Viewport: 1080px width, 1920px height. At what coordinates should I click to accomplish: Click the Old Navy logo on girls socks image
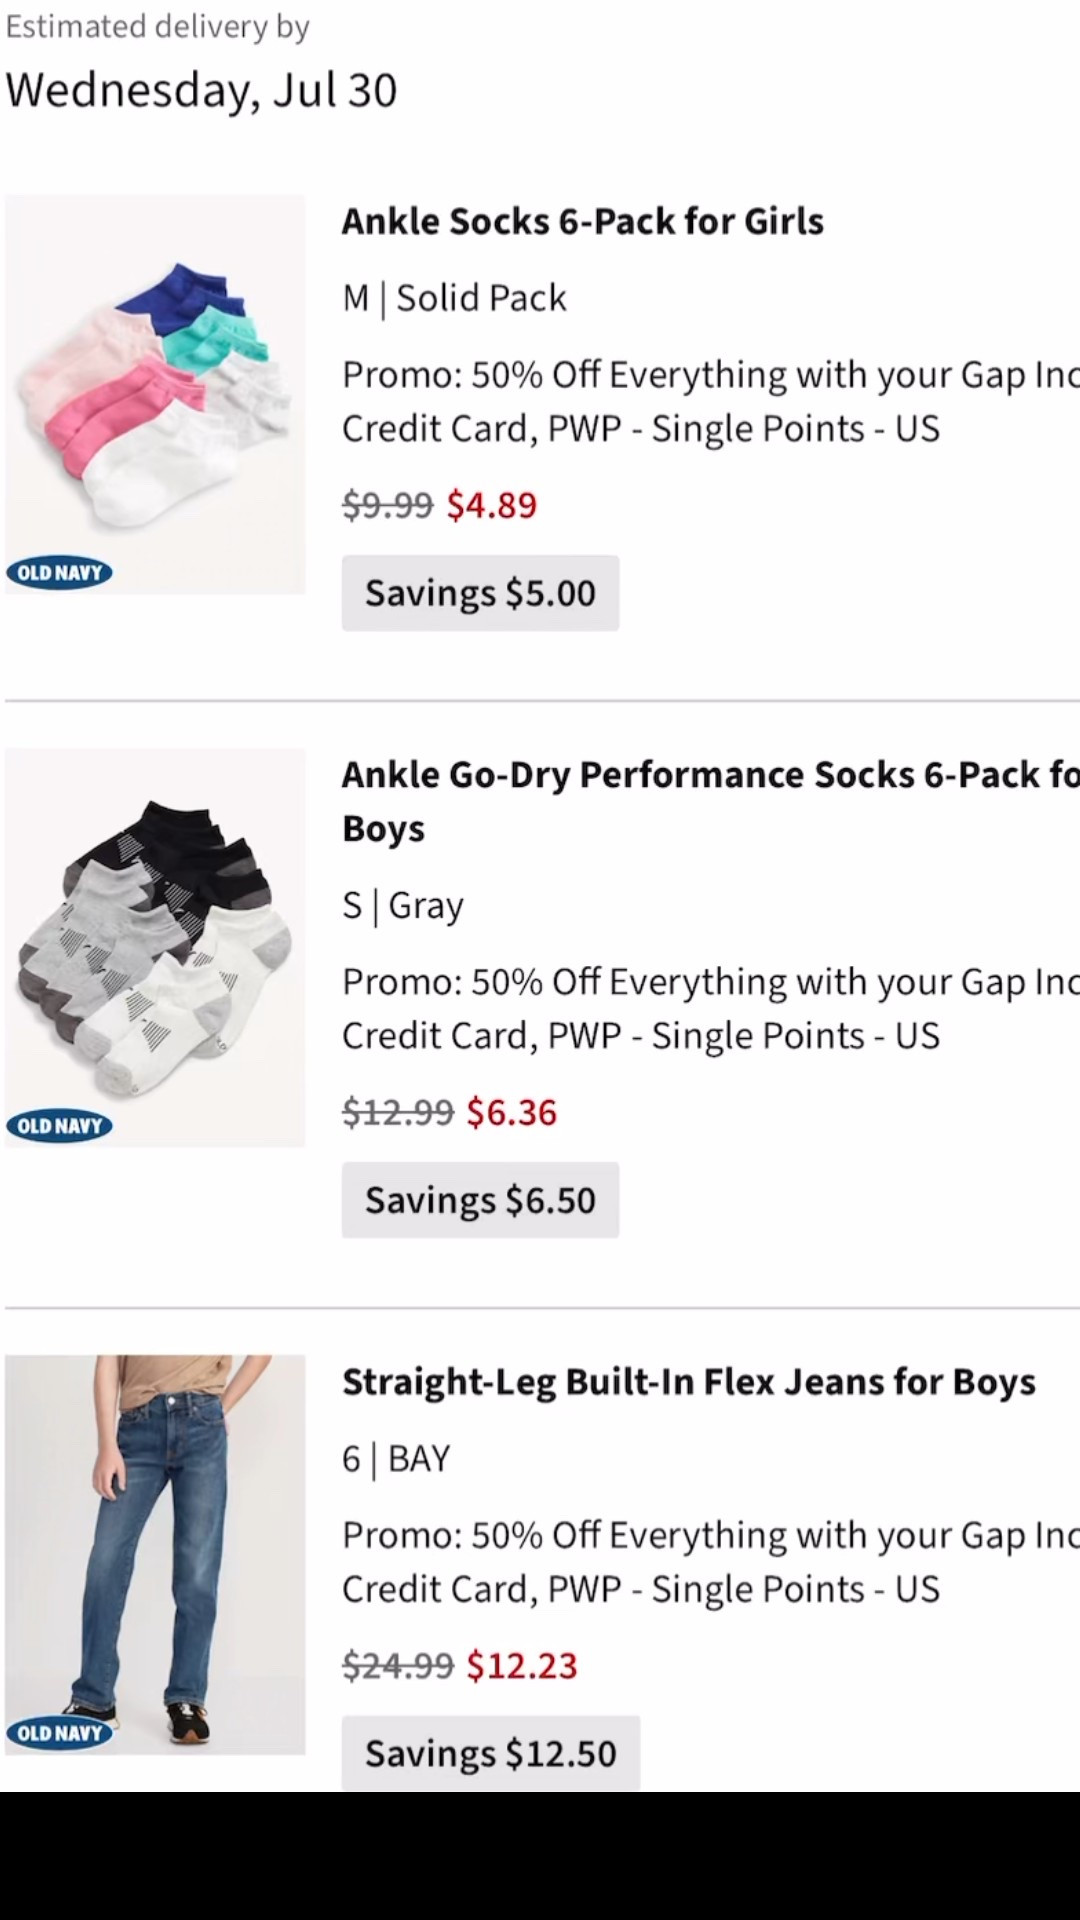point(60,572)
